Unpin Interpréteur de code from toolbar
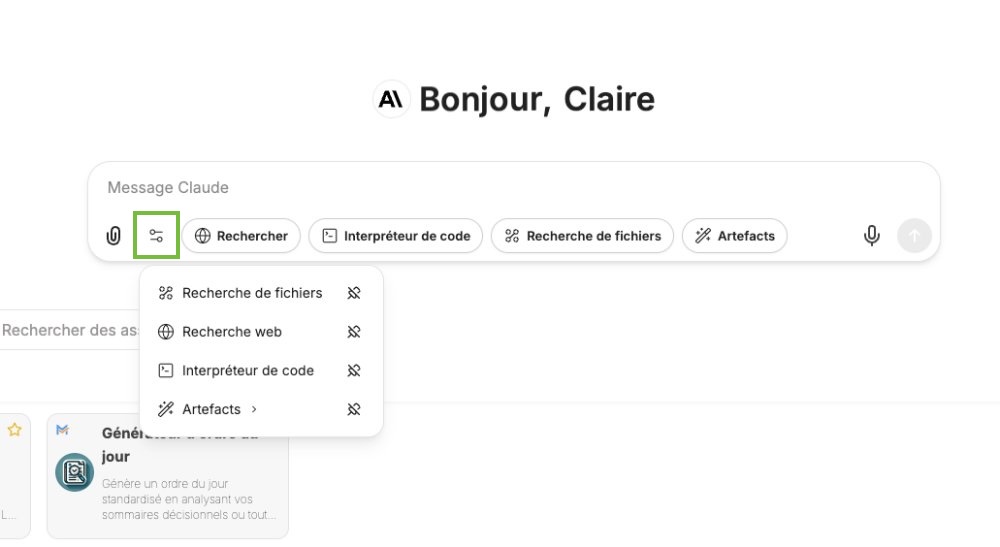Screen dimensions: 1000x547 point(353,370)
